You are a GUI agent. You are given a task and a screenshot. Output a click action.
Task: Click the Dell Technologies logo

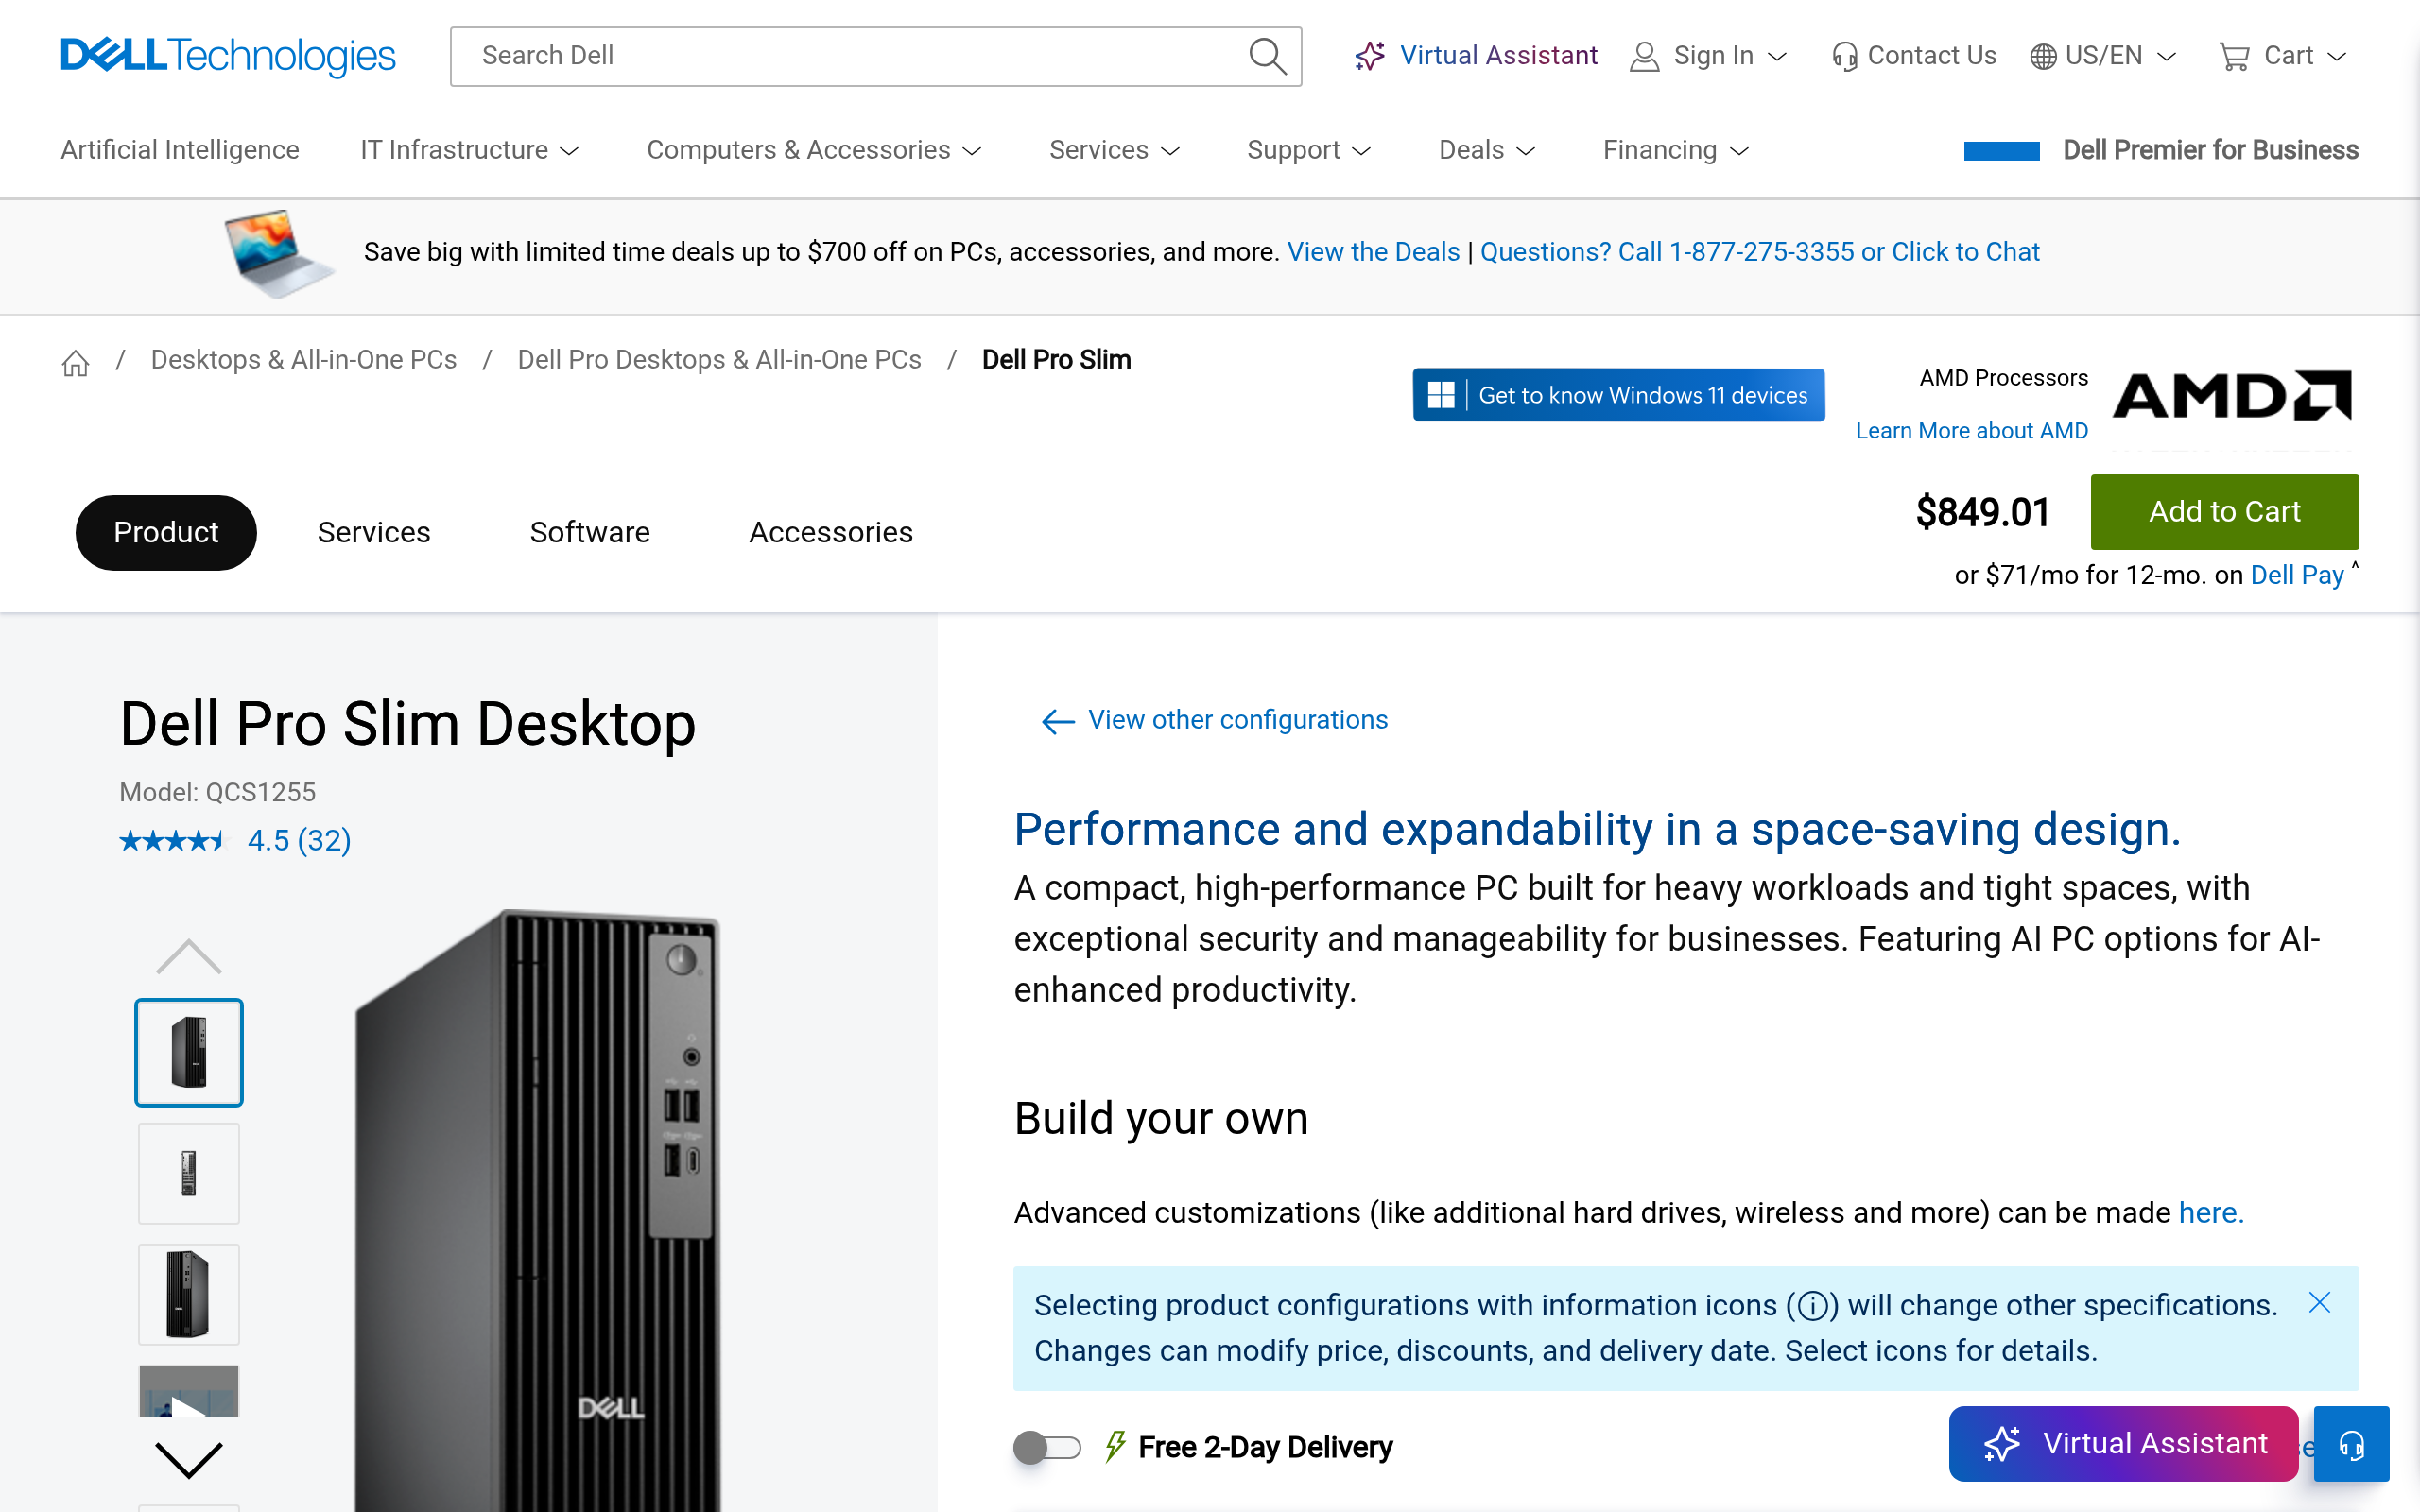point(228,56)
